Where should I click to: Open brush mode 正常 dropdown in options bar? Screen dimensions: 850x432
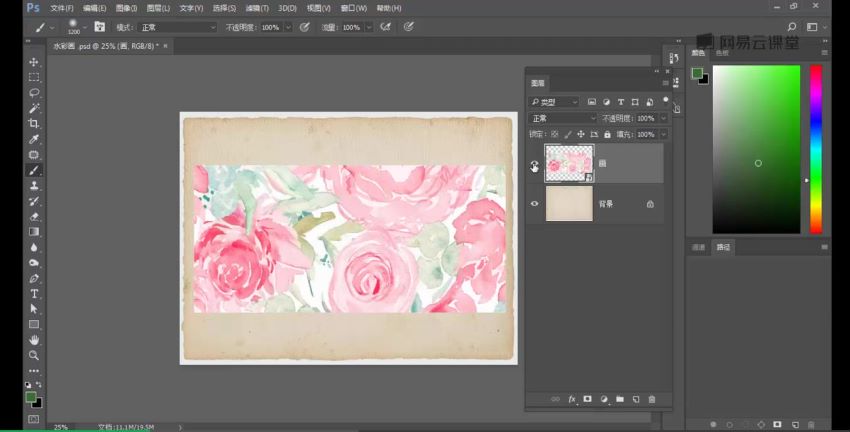click(177, 27)
